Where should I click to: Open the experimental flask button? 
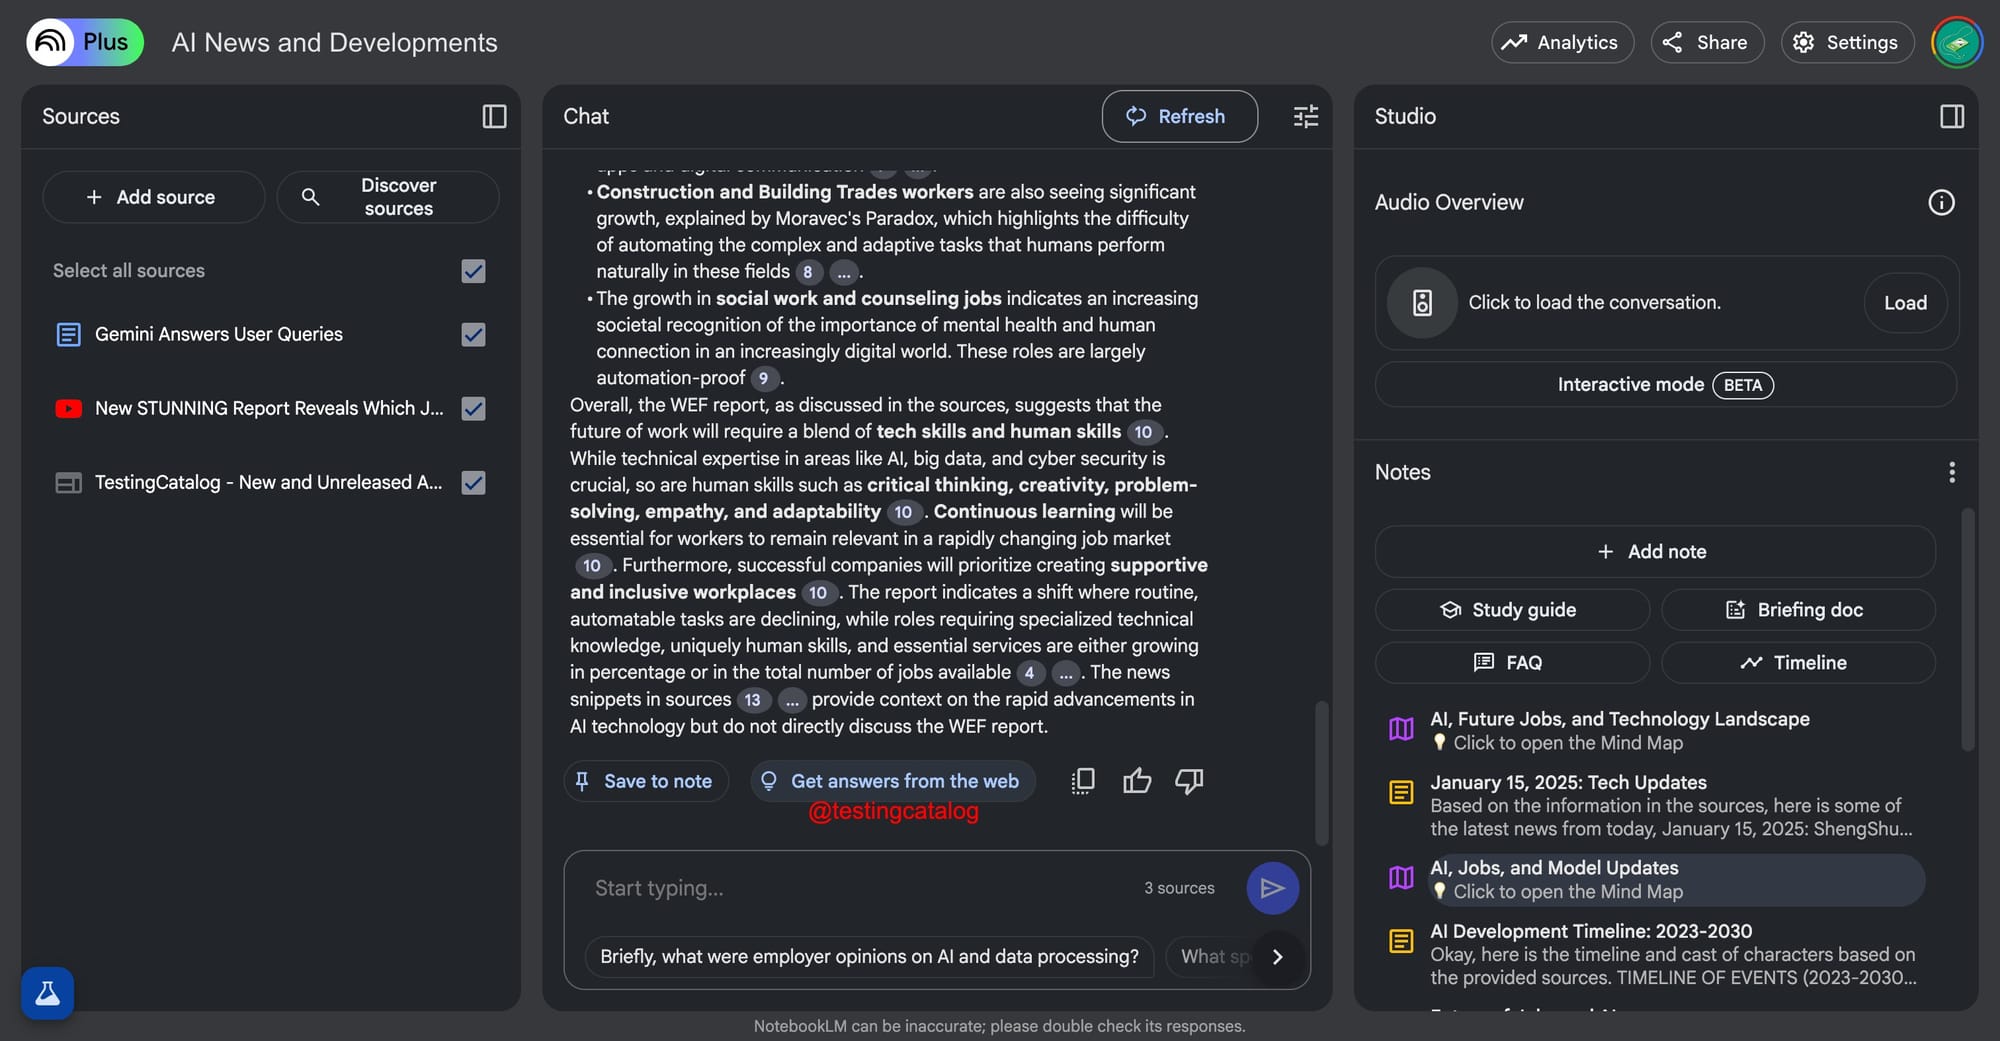tap(47, 993)
